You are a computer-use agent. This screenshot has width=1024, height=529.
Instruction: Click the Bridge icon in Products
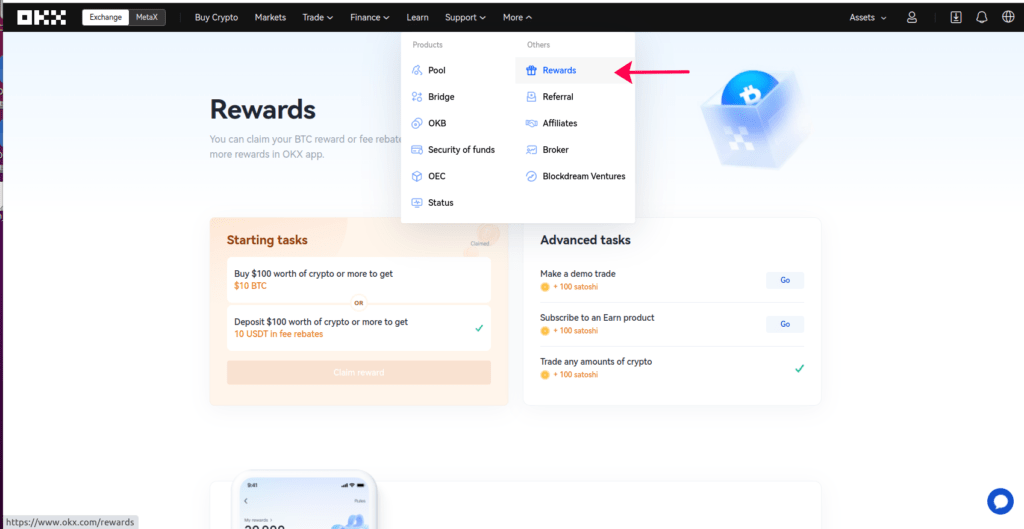417,97
